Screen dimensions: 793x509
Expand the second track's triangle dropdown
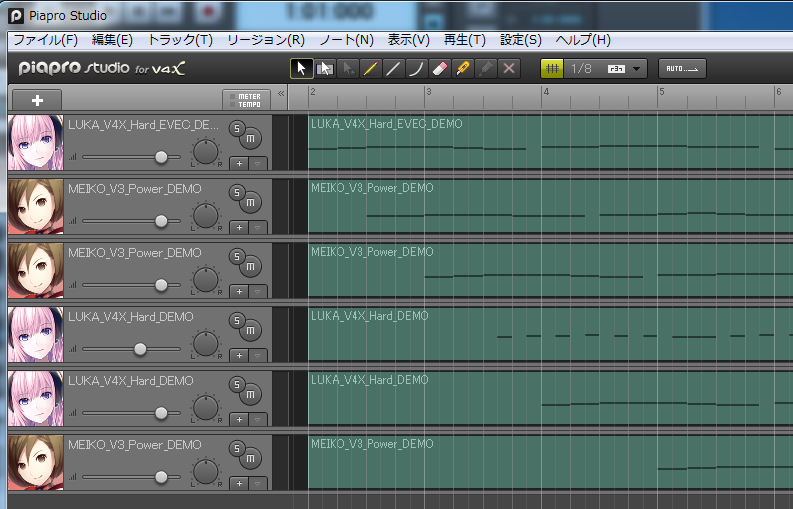258,227
